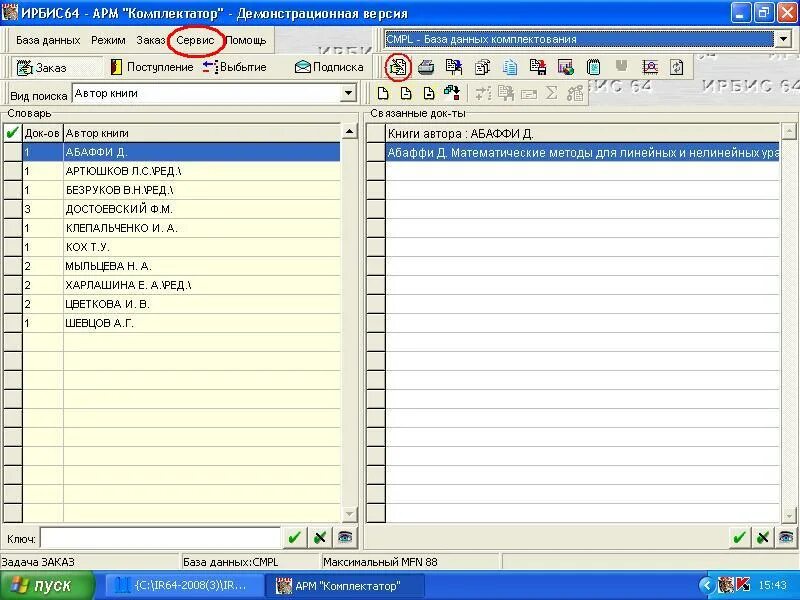Click the colored squares with down-arrow icon

452,93
